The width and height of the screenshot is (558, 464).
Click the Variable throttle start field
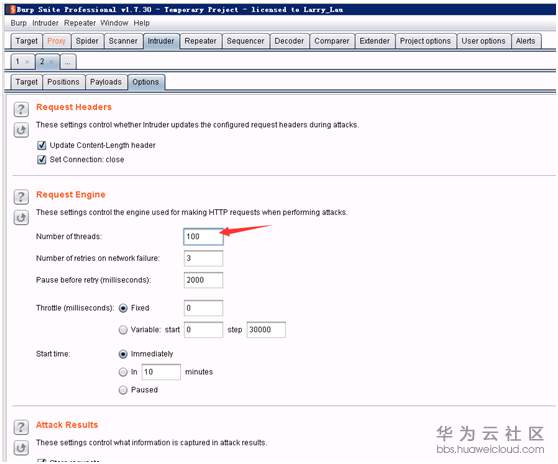[x=204, y=330]
